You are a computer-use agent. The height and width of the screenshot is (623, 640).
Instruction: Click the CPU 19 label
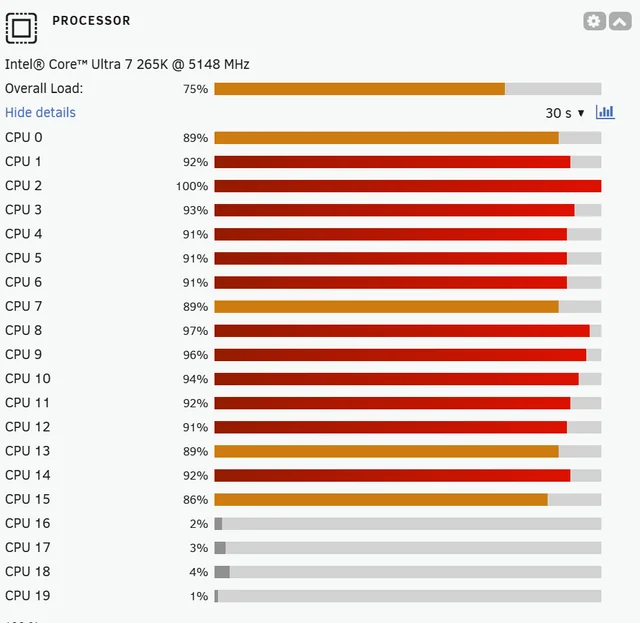pyautogui.click(x=27, y=596)
